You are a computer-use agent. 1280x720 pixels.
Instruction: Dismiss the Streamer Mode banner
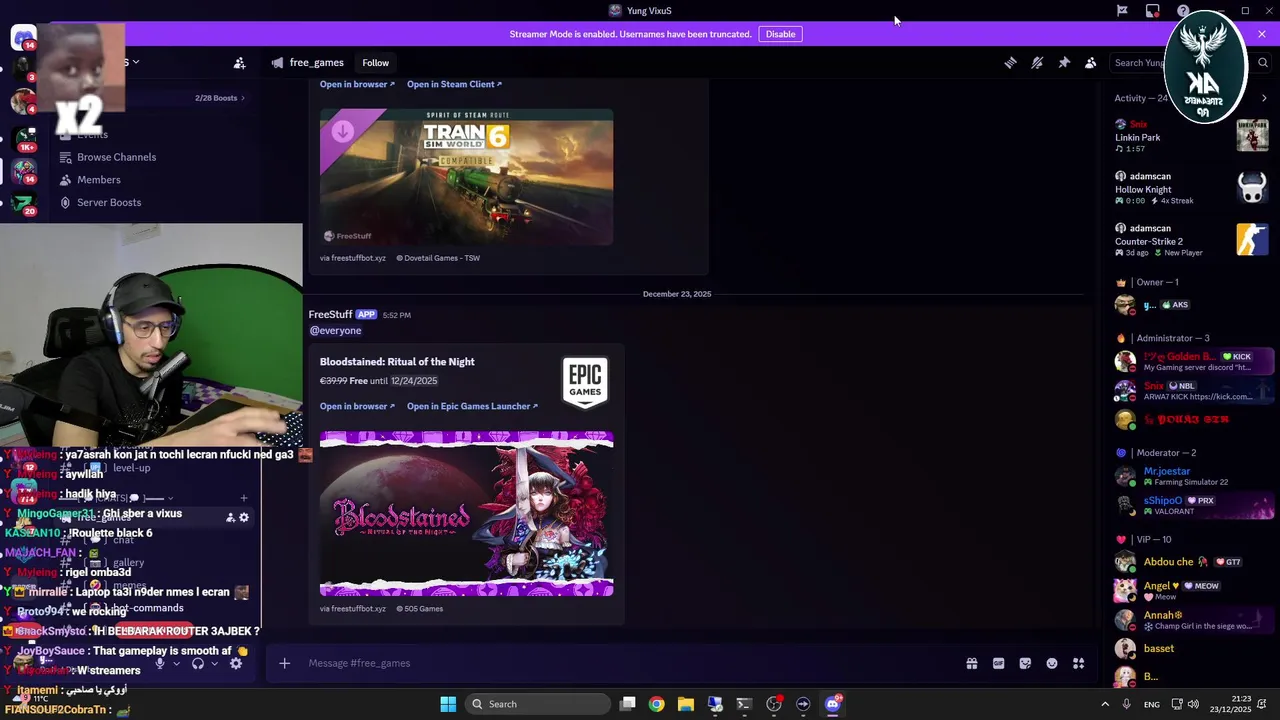tap(1262, 34)
